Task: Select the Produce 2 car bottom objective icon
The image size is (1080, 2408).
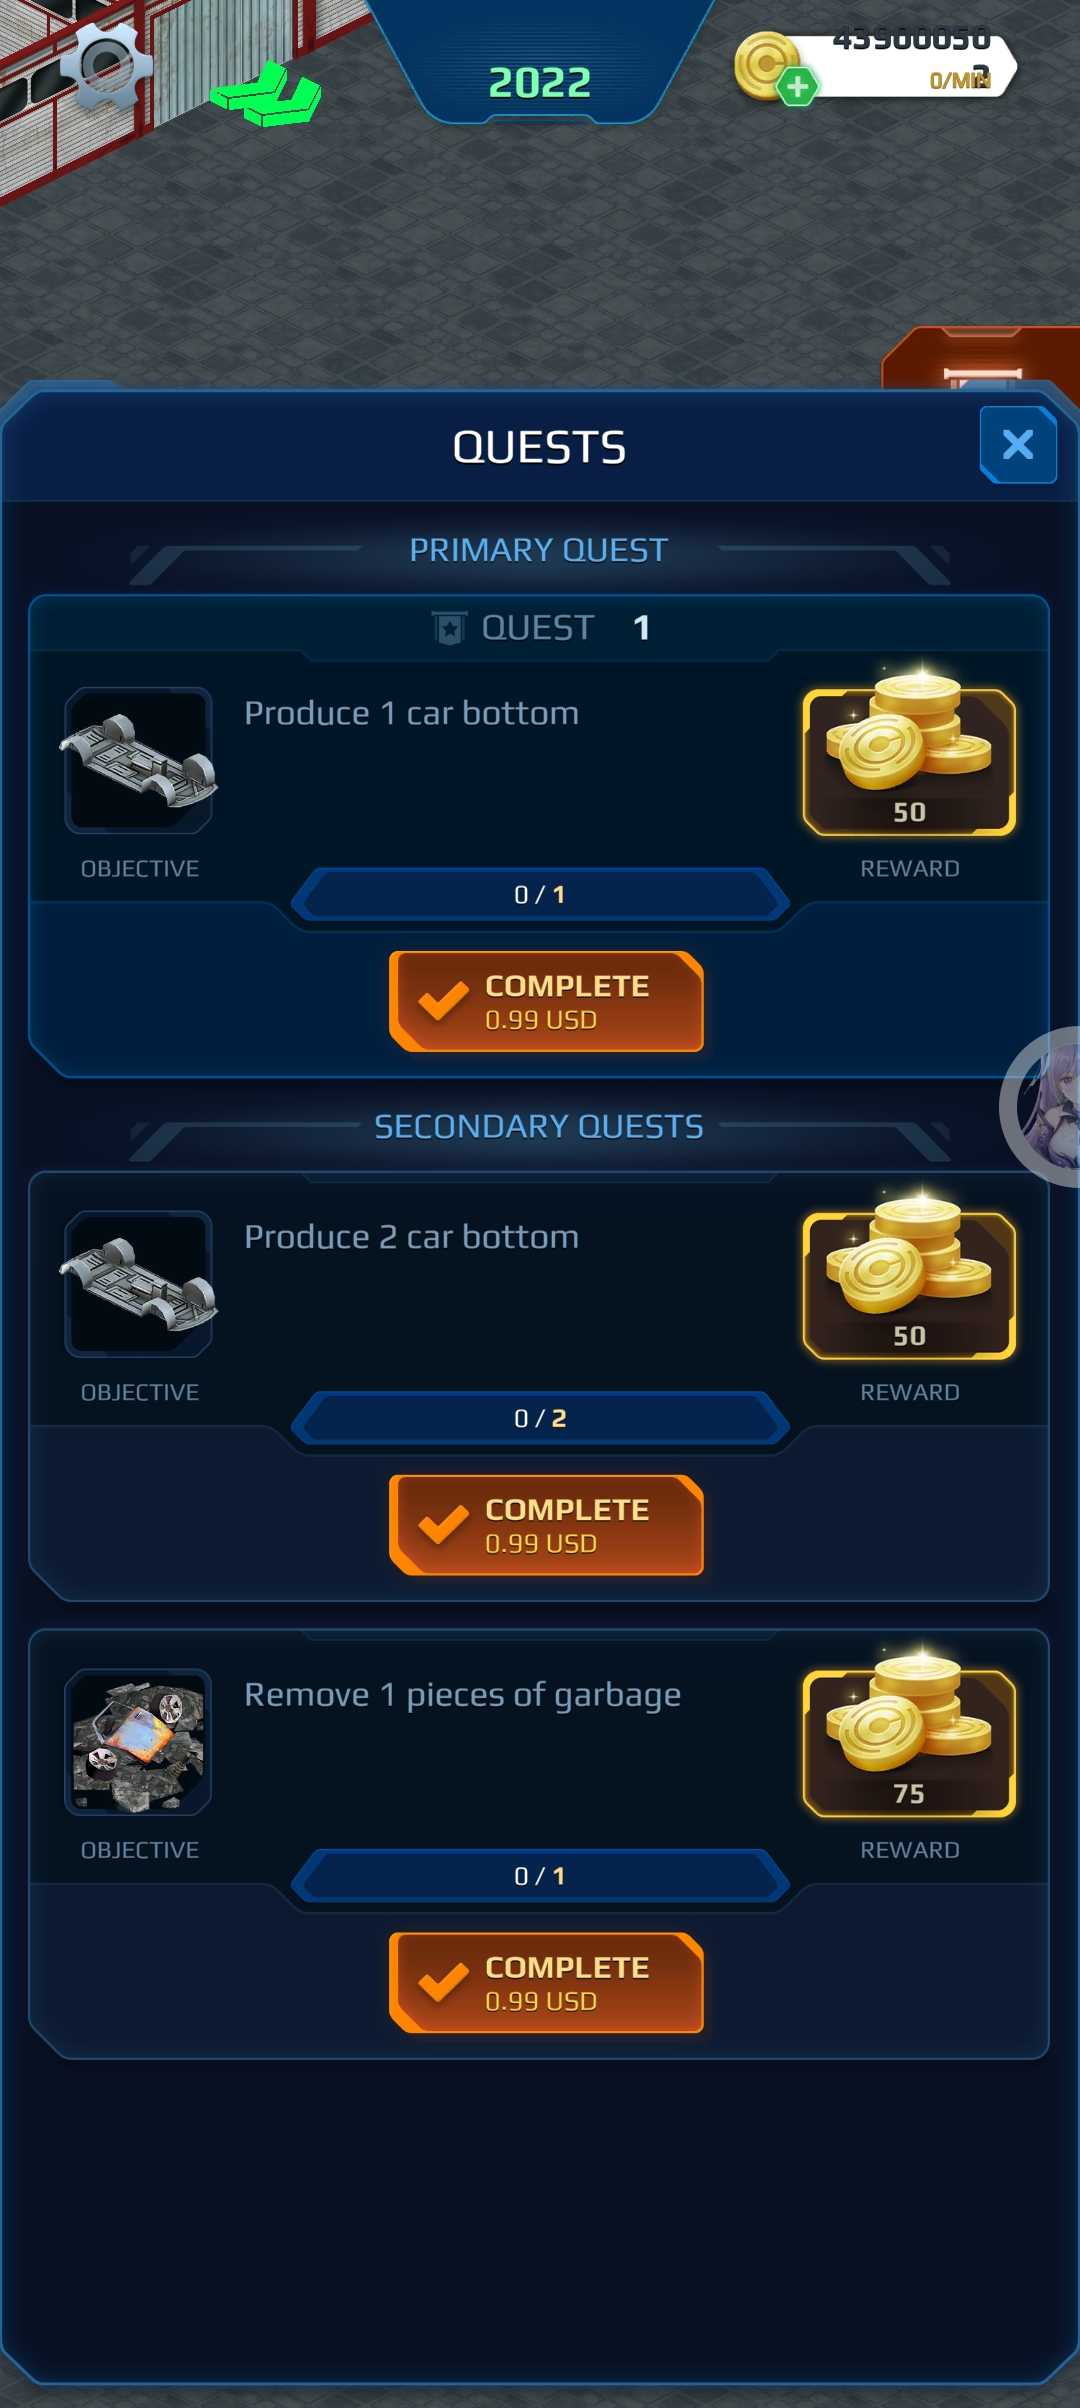Action: coord(139,1284)
